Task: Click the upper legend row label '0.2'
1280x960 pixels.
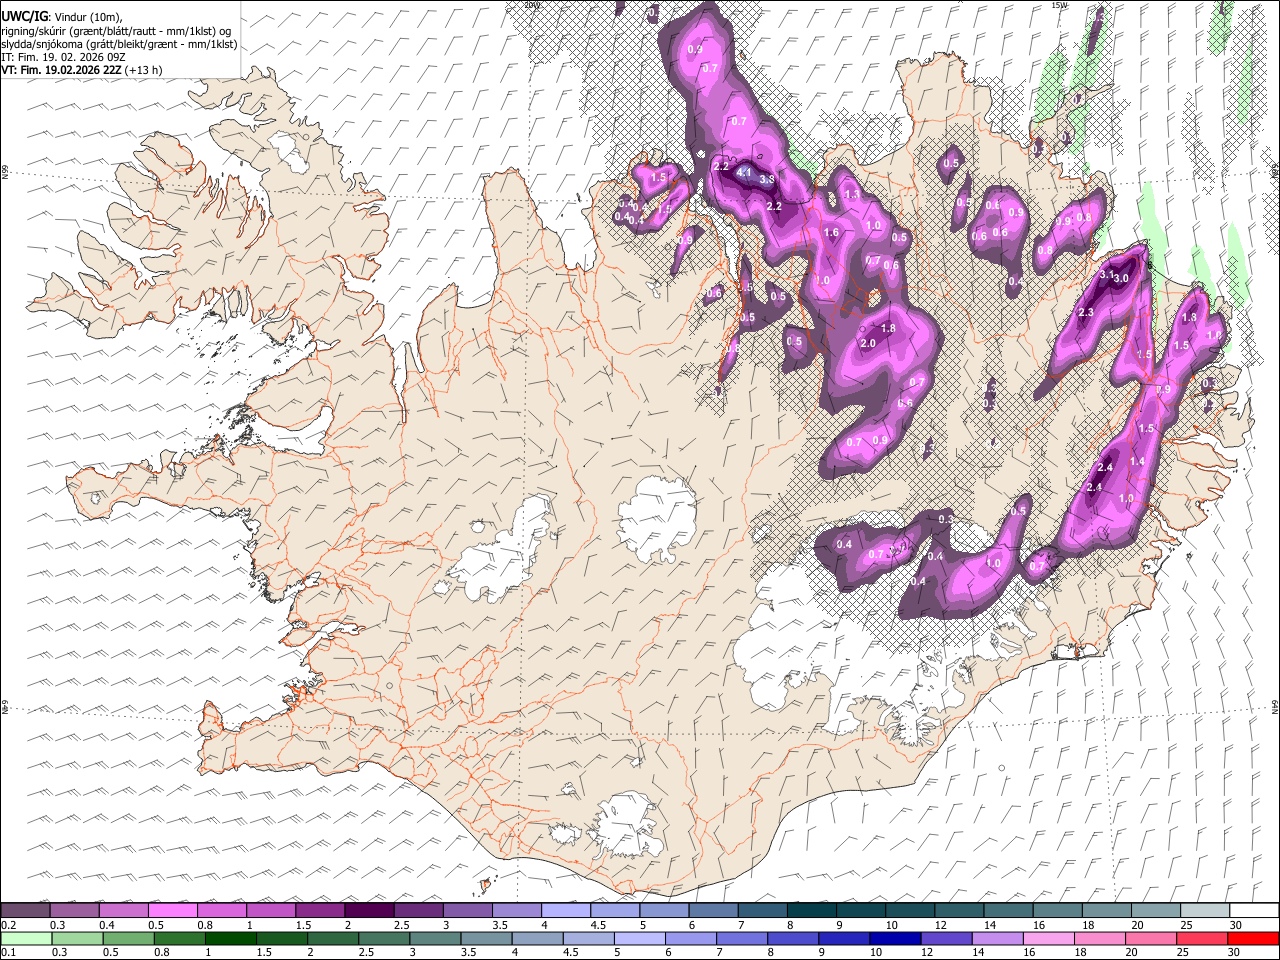Action: tap(8, 924)
